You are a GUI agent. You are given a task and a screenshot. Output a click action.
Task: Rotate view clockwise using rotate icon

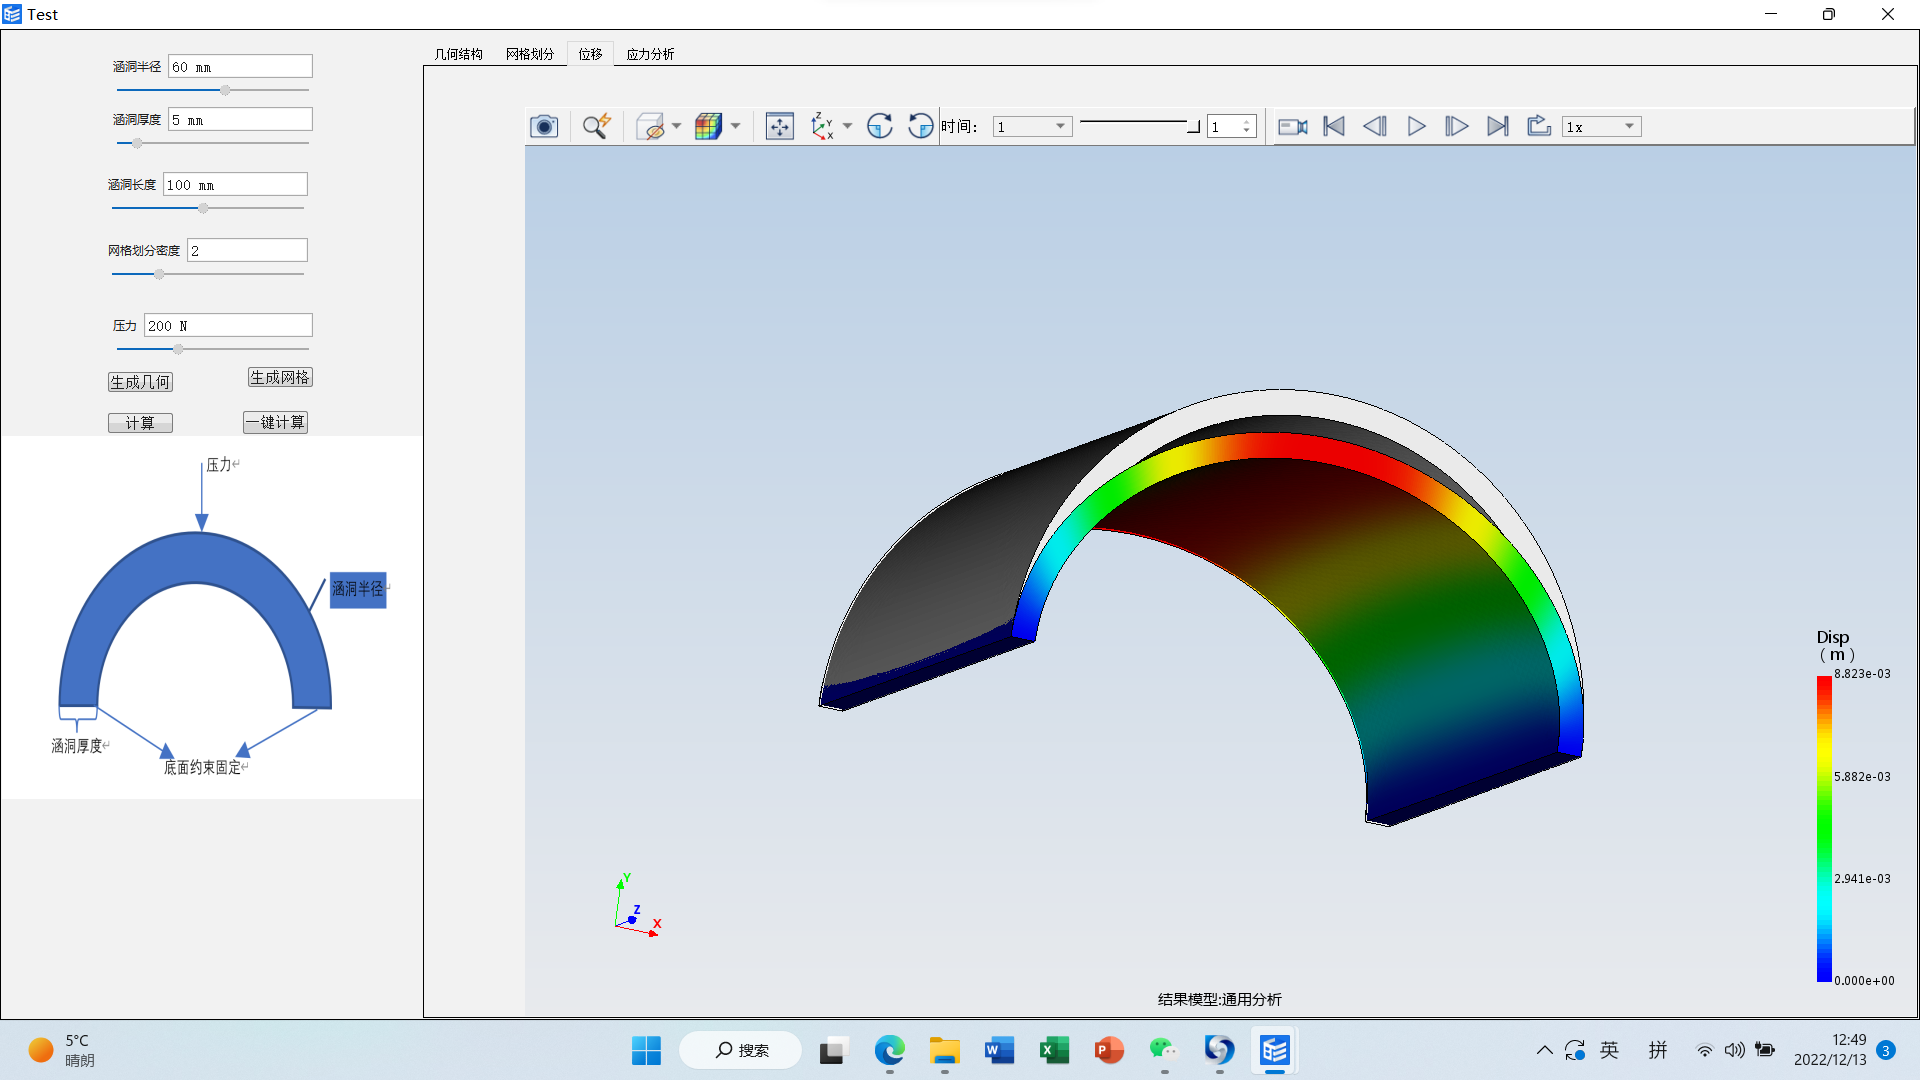tap(880, 126)
